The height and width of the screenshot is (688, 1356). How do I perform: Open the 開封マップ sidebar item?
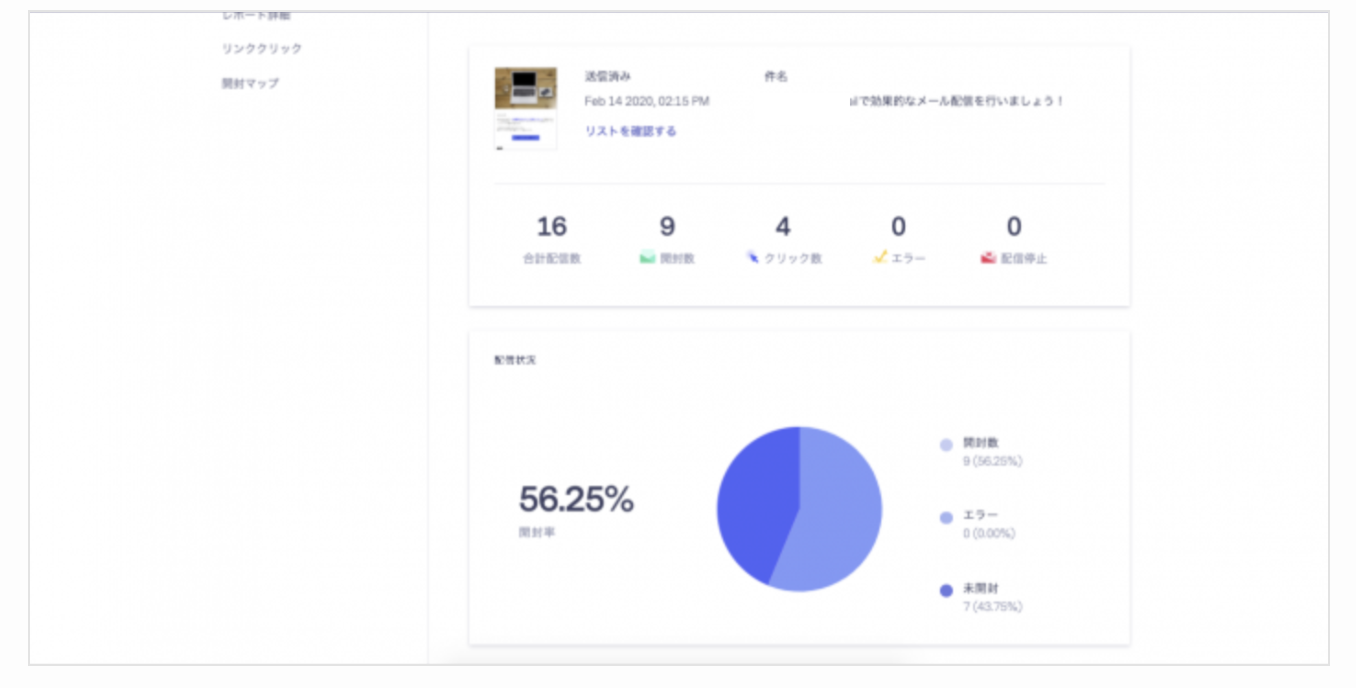(250, 84)
